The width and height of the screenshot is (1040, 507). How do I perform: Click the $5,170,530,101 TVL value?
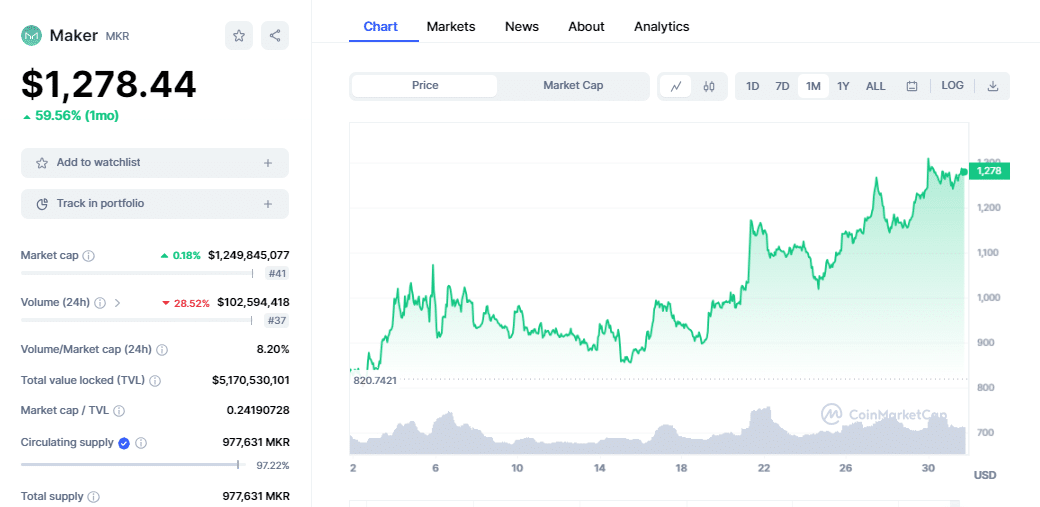point(251,380)
